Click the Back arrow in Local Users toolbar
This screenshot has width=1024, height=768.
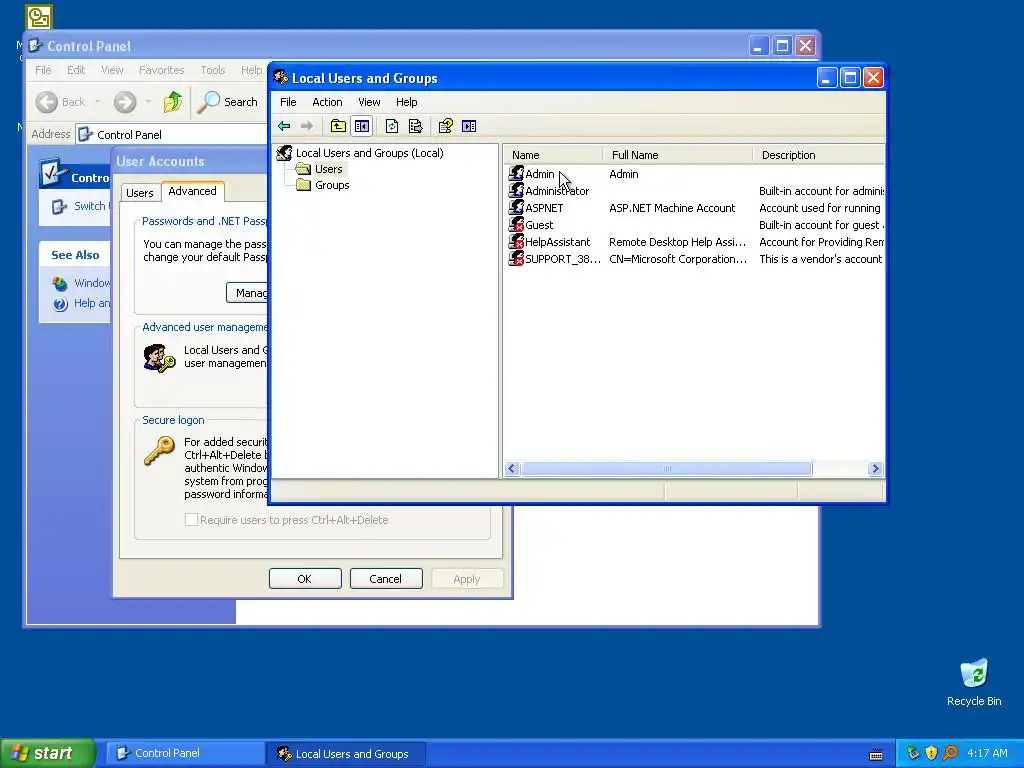(284, 126)
